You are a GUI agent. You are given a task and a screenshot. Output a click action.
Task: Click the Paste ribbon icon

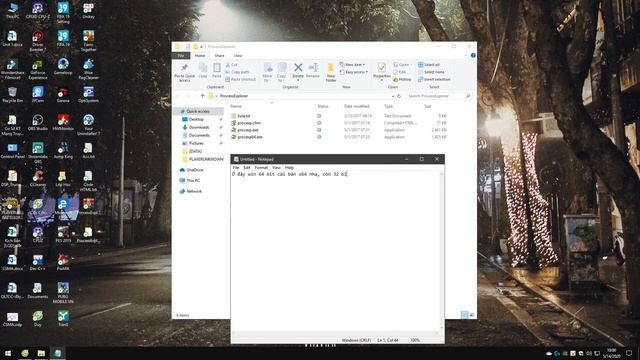(x=217, y=70)
